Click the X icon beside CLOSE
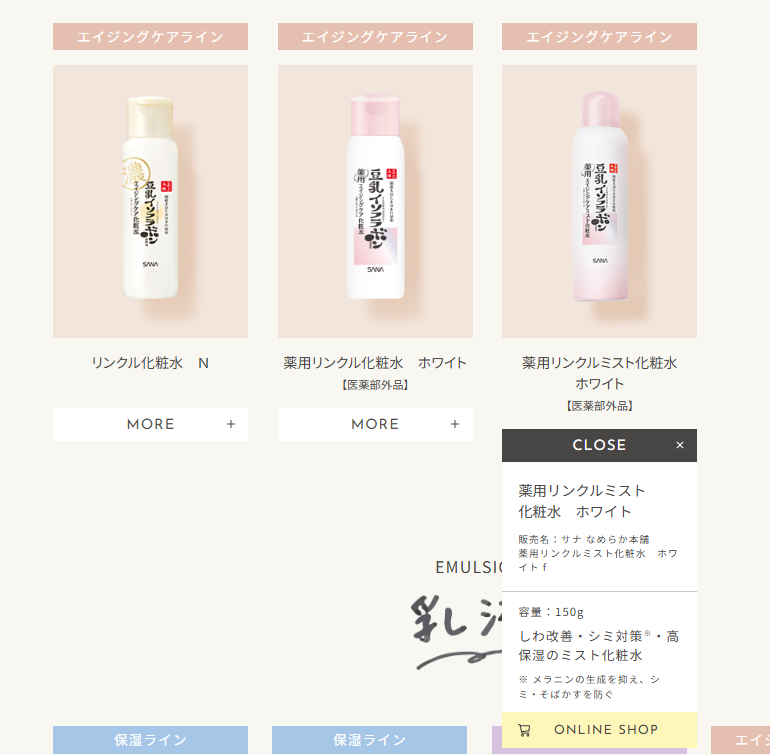 [680, 445]
